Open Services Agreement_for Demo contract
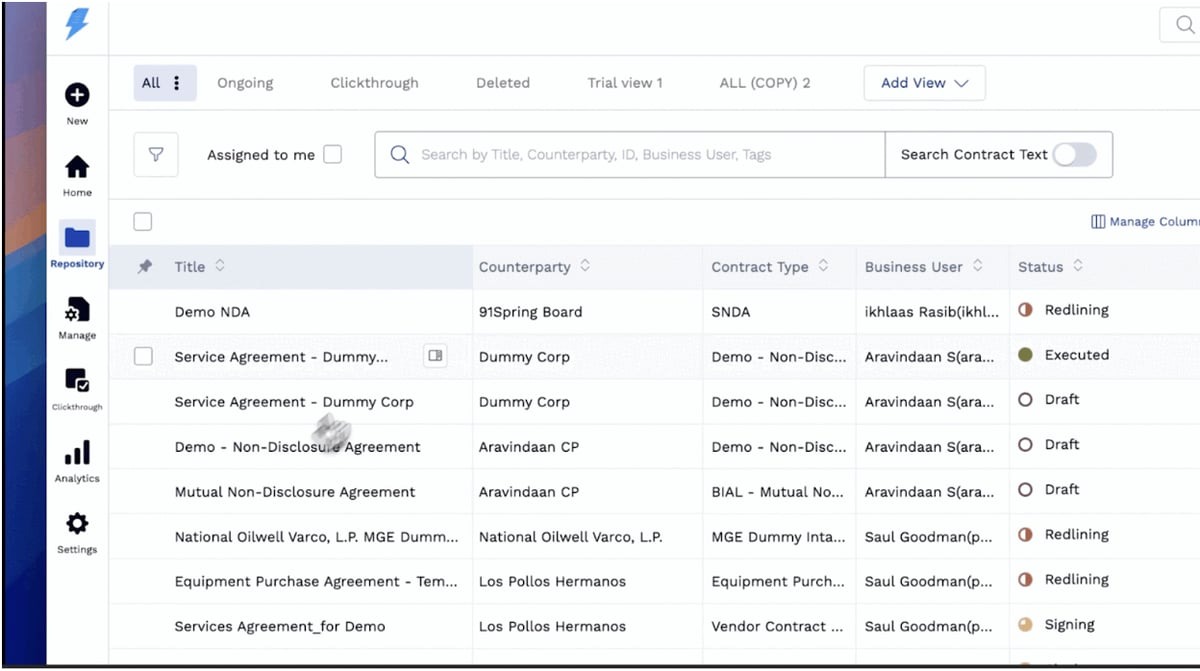The height and width of the screenshot is (671, 1200). point(280,627)
